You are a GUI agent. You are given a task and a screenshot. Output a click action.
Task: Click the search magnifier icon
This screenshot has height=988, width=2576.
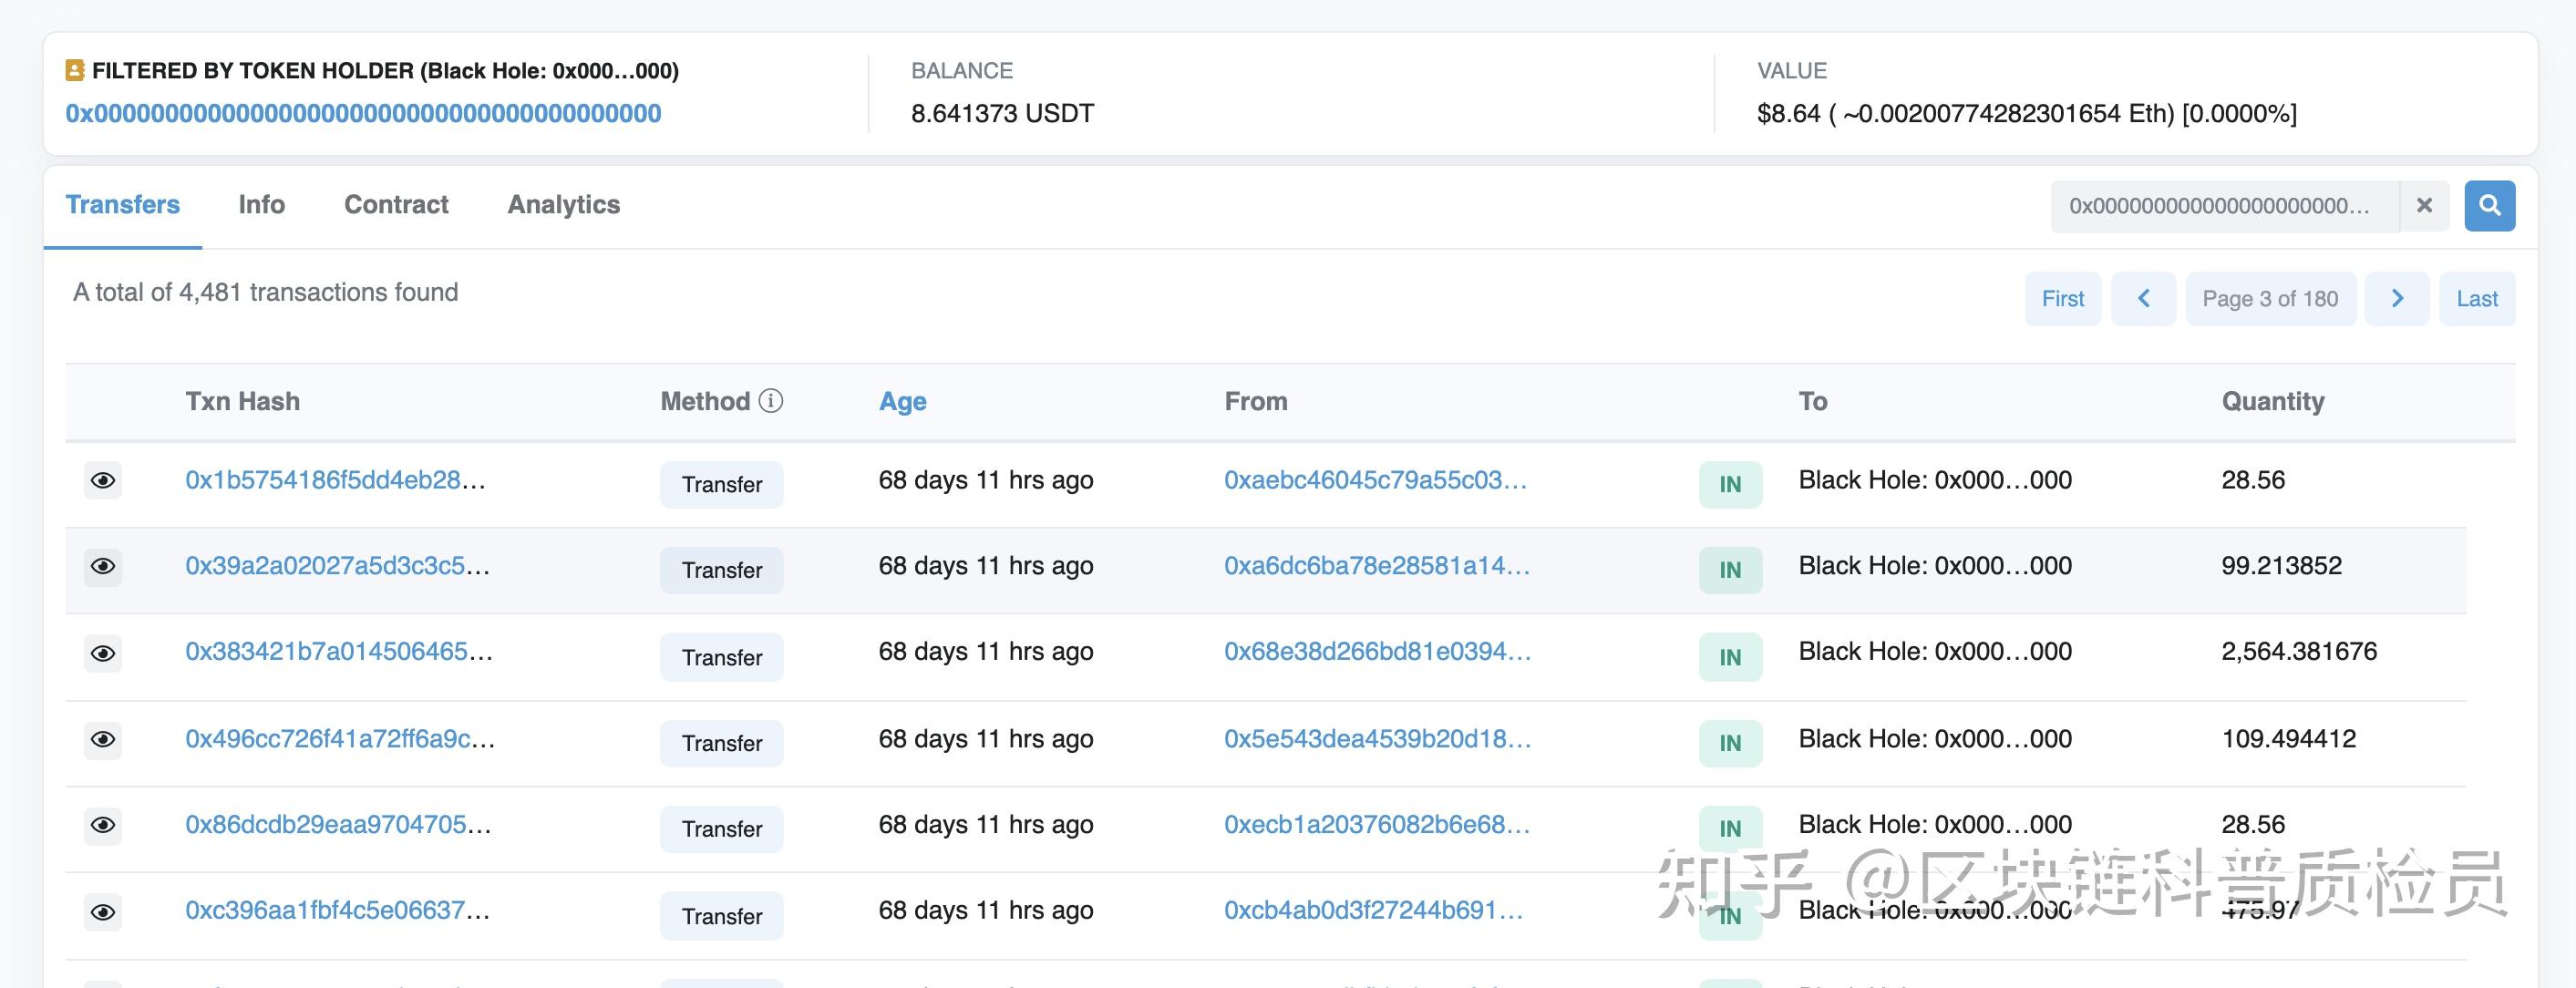[2489, 205]
